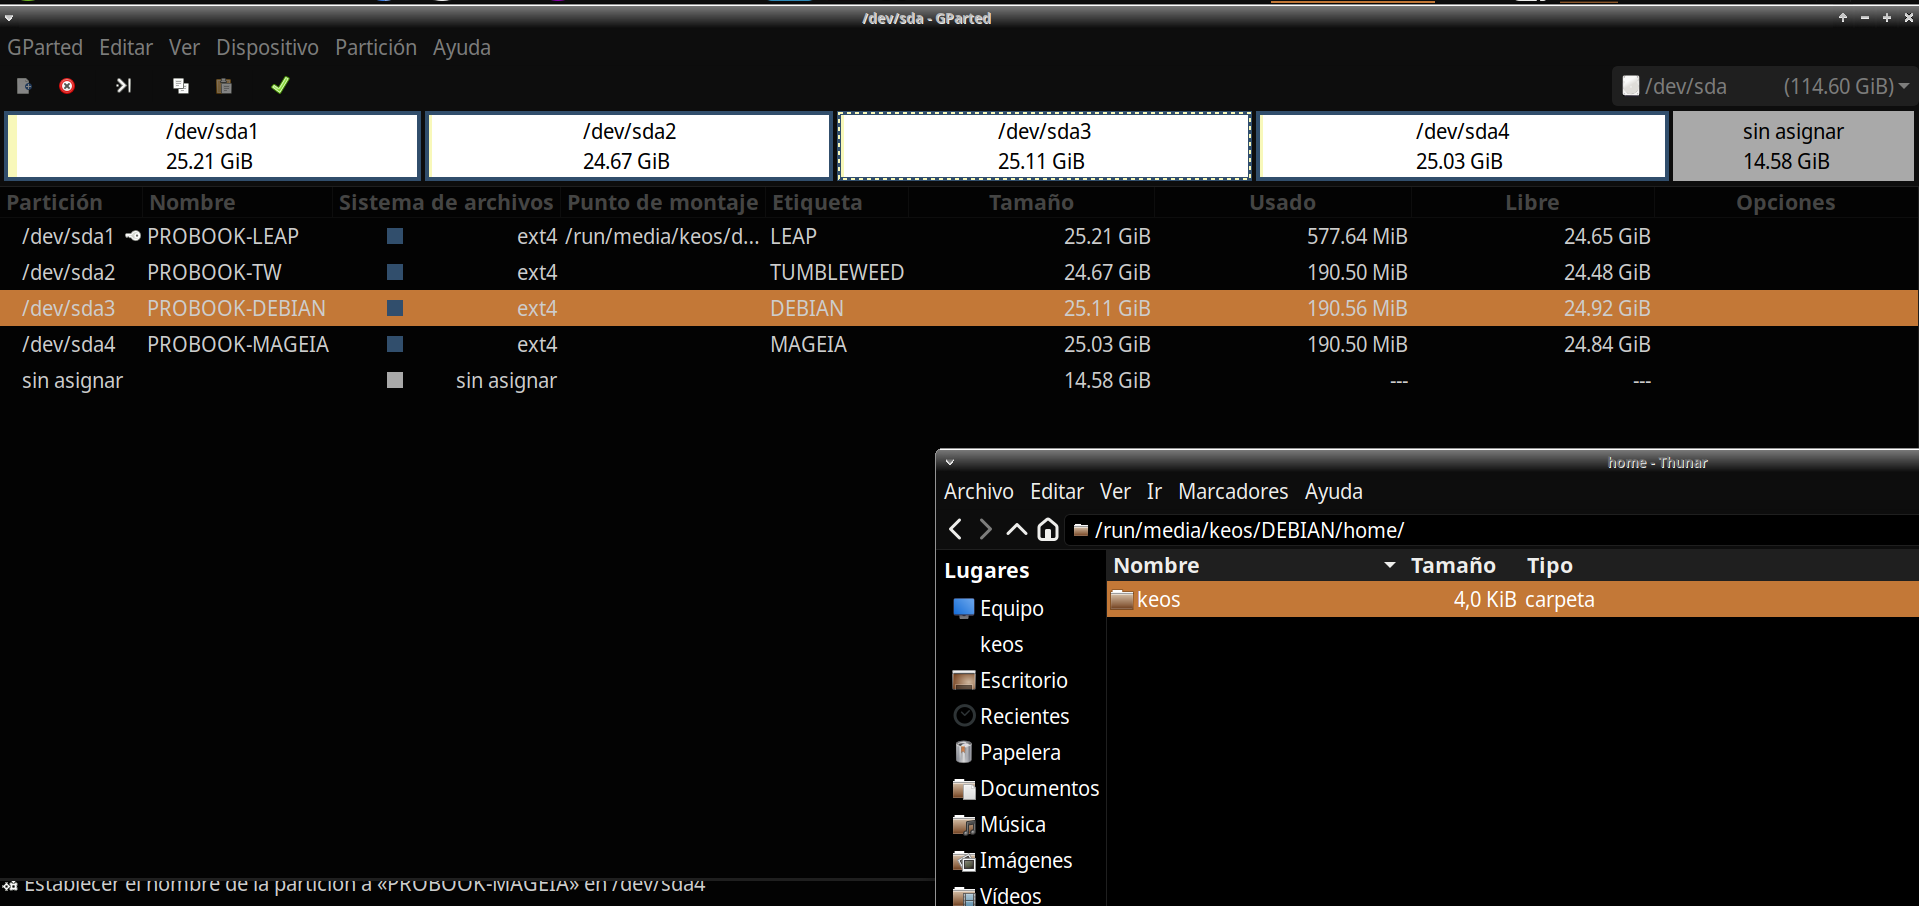Open the Marcadores menu in Thunar
The image size is (1919, 906).
1232,492
